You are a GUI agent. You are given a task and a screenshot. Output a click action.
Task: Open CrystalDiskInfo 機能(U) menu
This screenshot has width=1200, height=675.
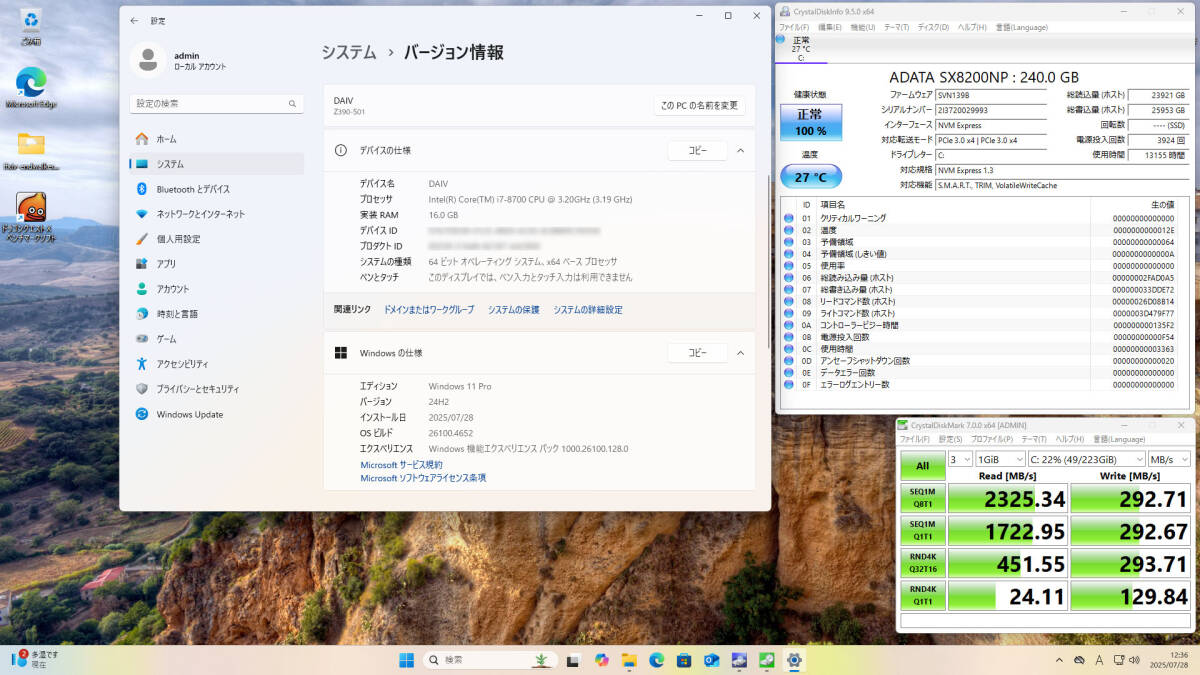click(x=862, y=27)
